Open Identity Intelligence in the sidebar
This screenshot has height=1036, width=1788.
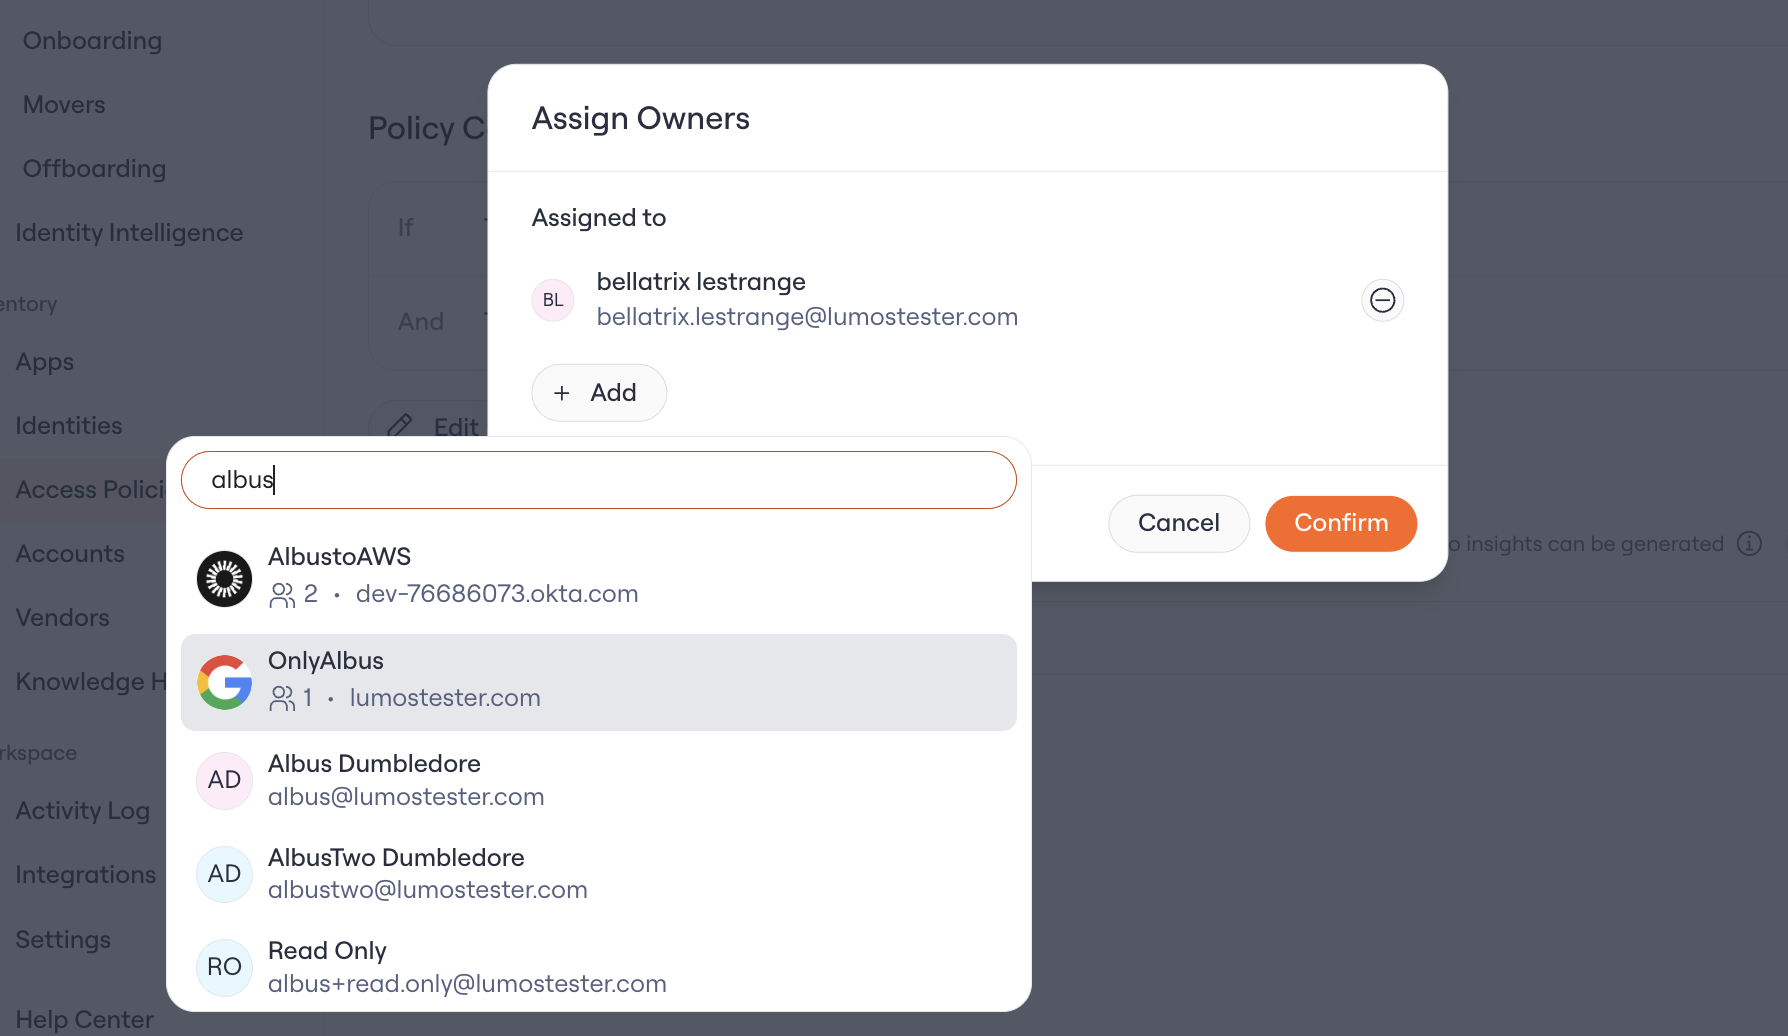pos(129,233)
